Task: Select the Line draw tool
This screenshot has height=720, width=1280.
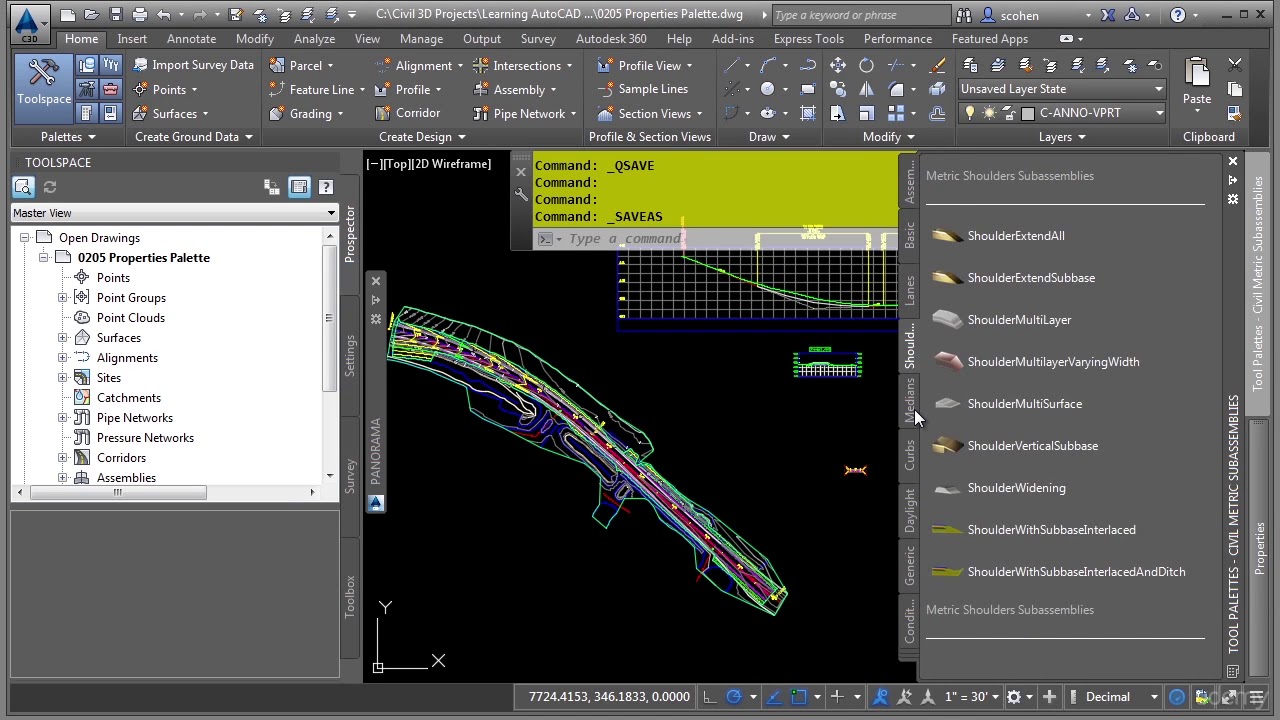Action: [x=732, y=66]
